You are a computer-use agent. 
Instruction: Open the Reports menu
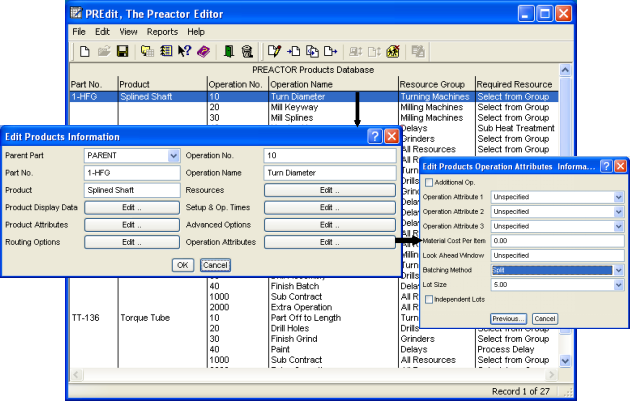[162, 32]
